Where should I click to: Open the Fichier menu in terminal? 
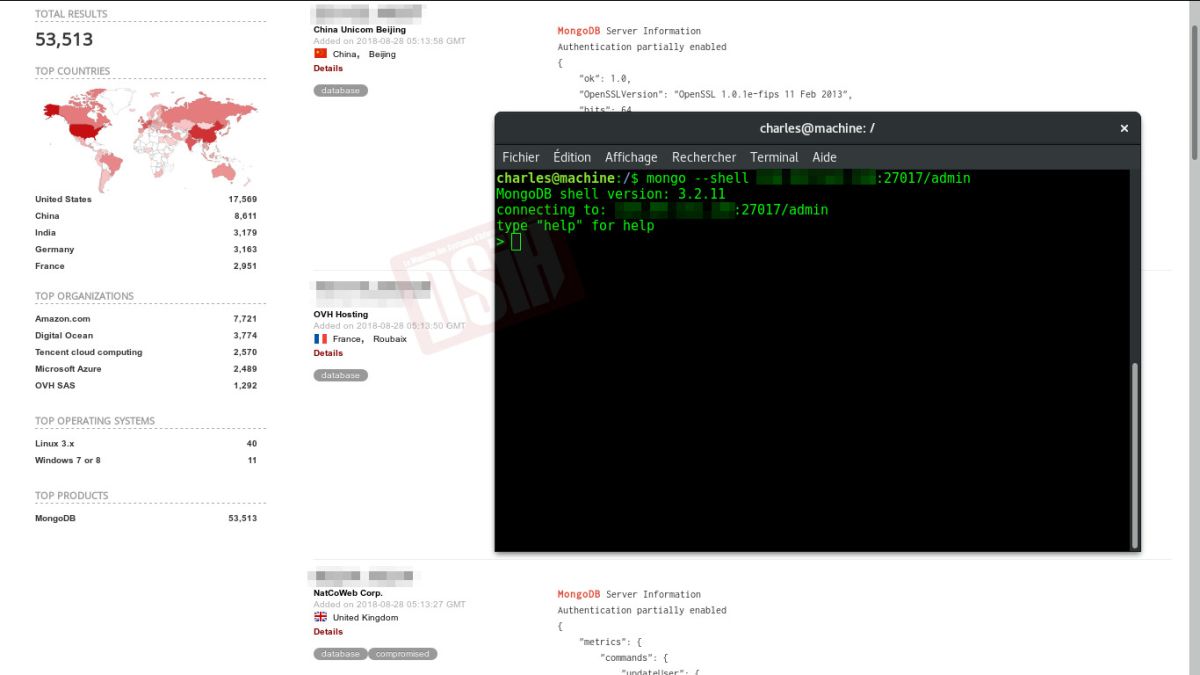click(x=520, y=158)
